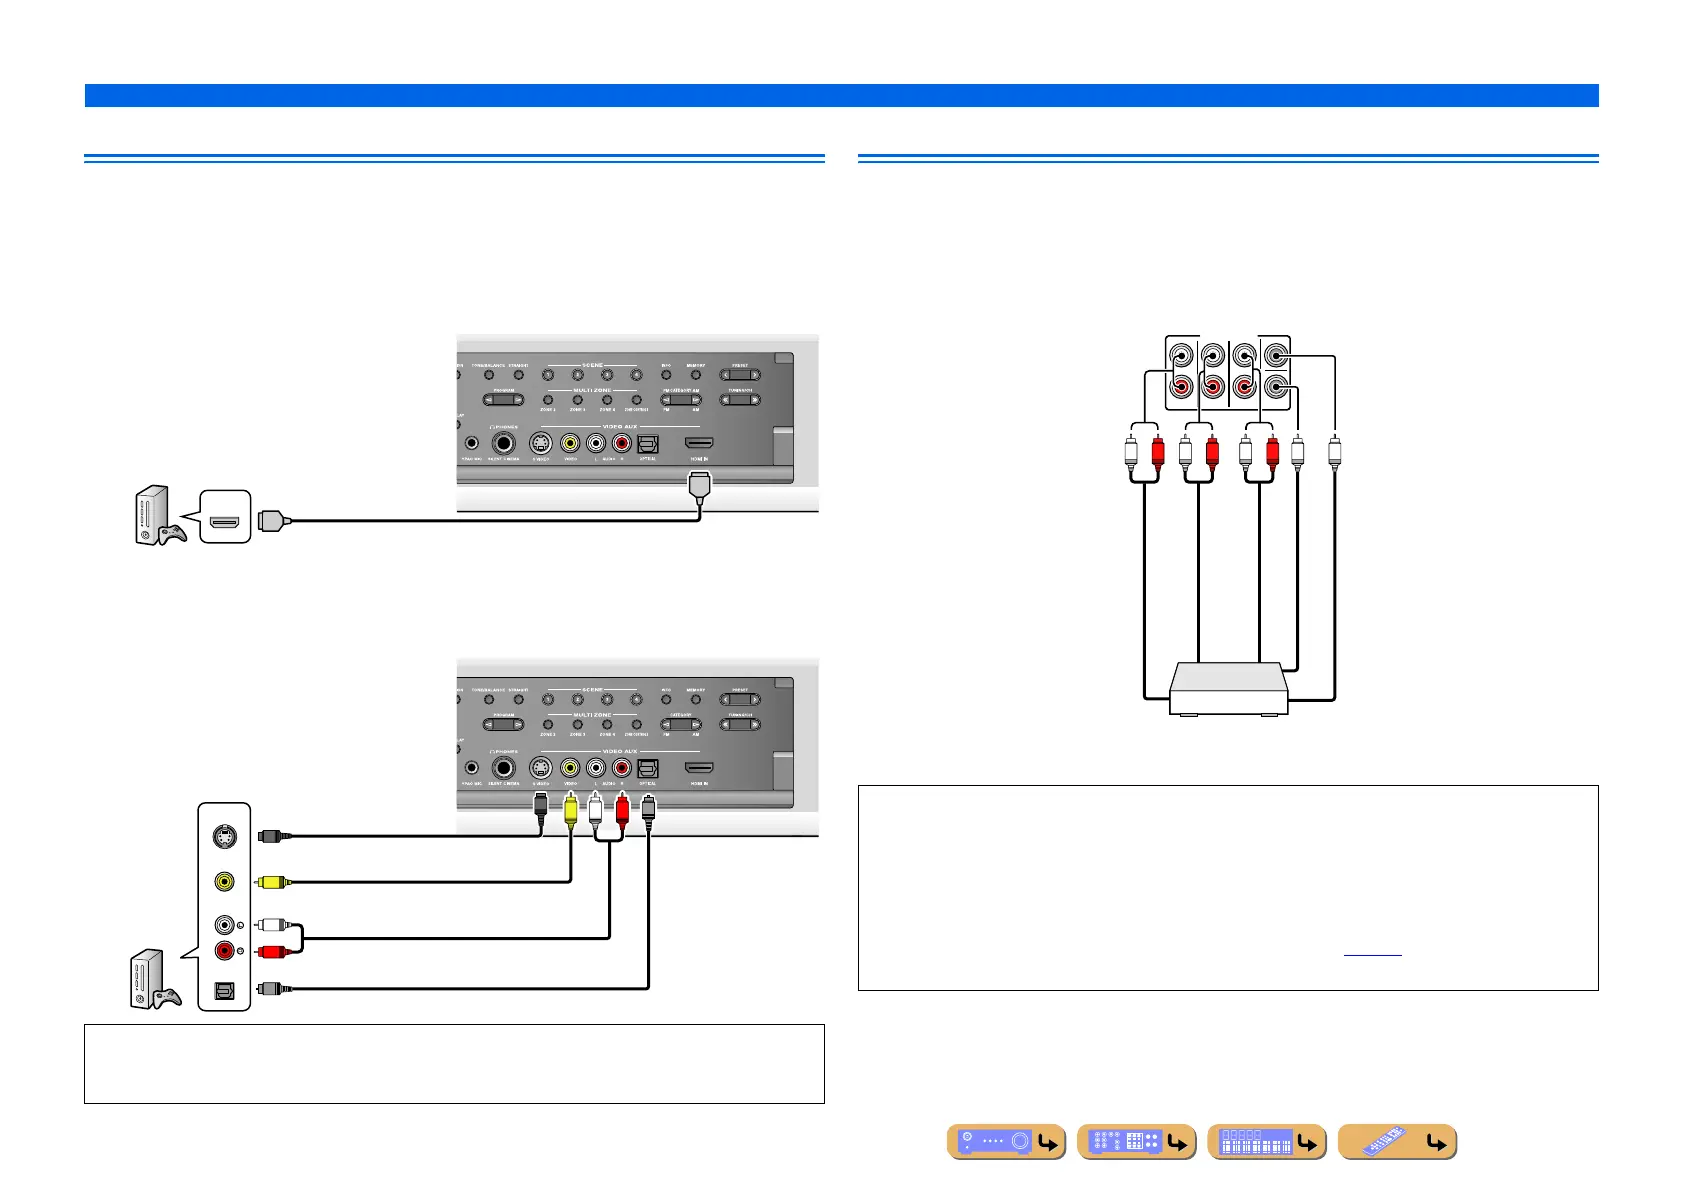Click the S-Video jack on the game console panel
The height and width of the screenshot is (1190, 1684).
click(x=225, y=836)
